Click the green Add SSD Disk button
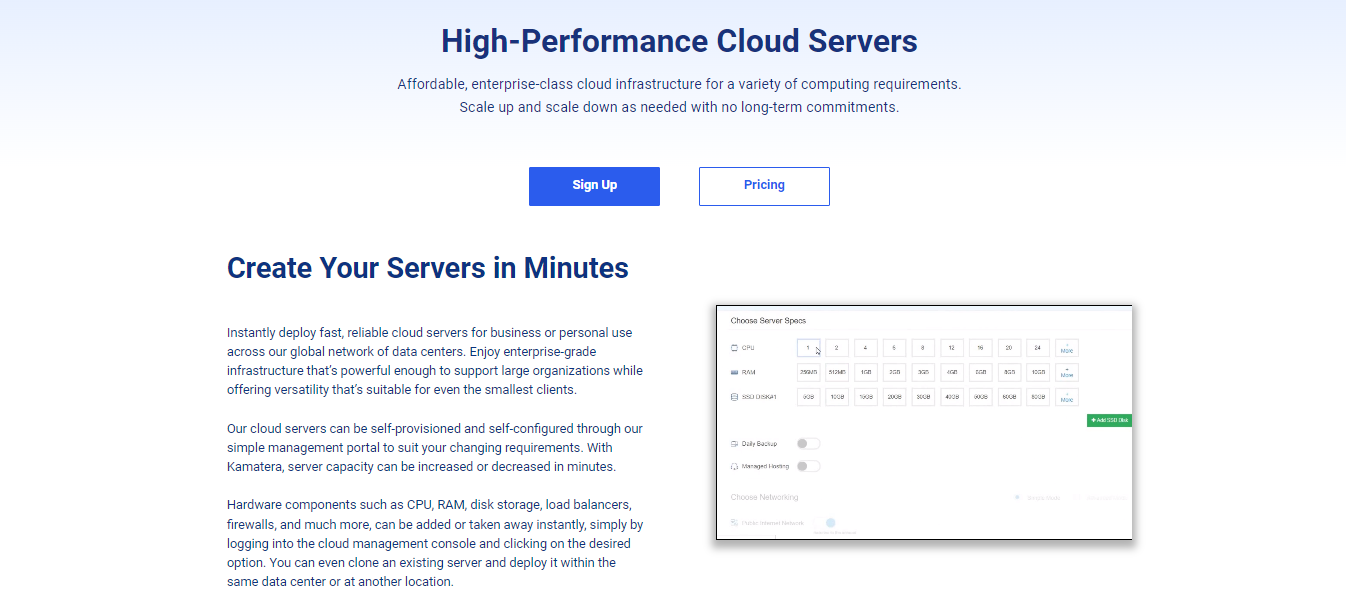This screenshot has height=609, width=1346. 1109,420
